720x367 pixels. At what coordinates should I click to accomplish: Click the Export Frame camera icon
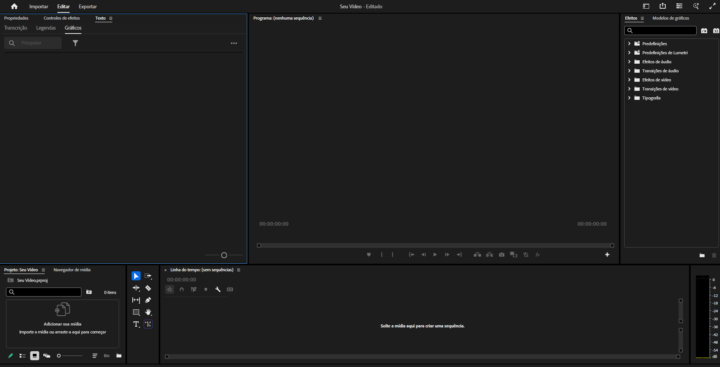tap(501, 254)
